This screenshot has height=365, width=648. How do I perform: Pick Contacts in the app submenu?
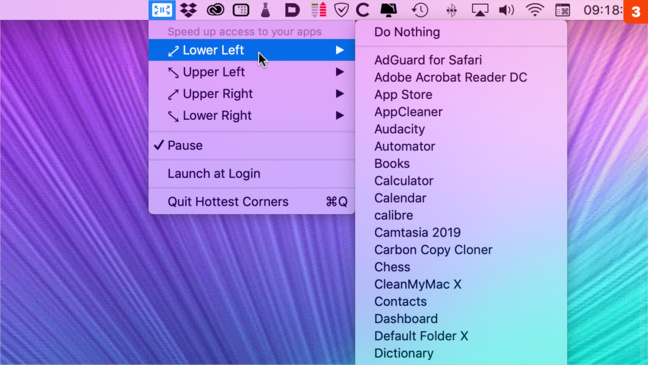(461, 301)
